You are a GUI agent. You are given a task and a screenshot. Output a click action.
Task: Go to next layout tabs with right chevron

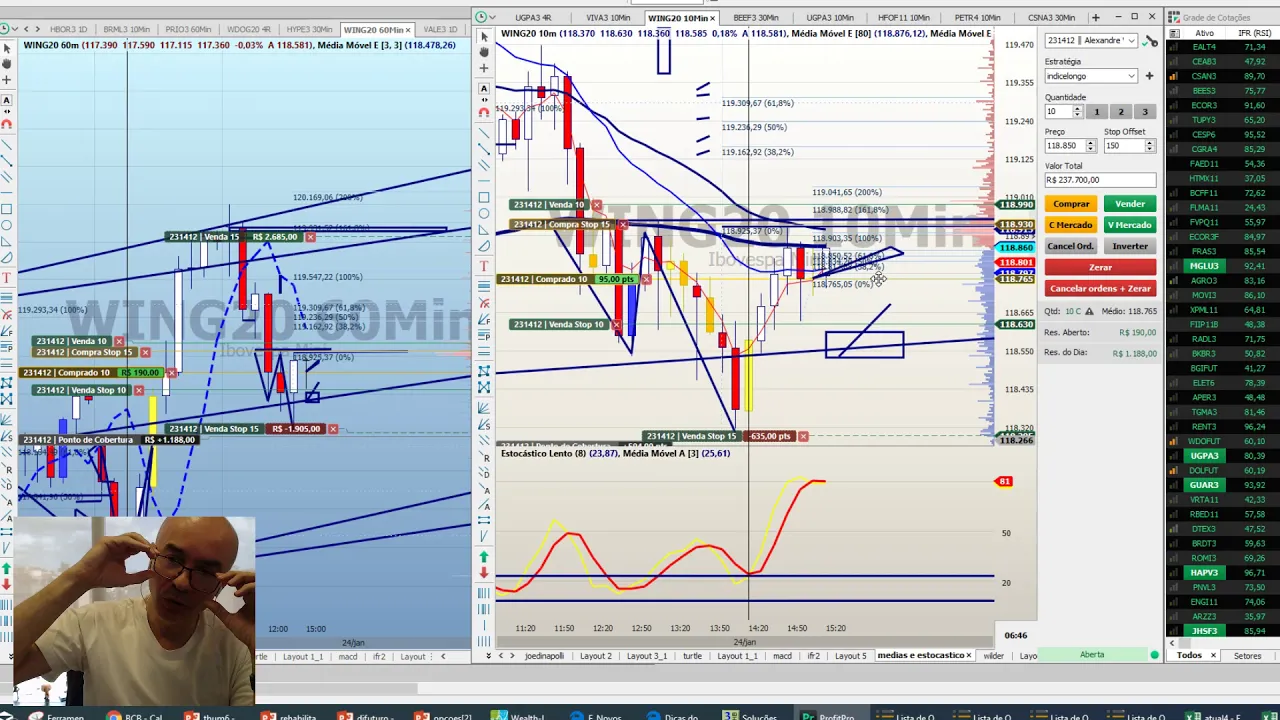(512, 656)
